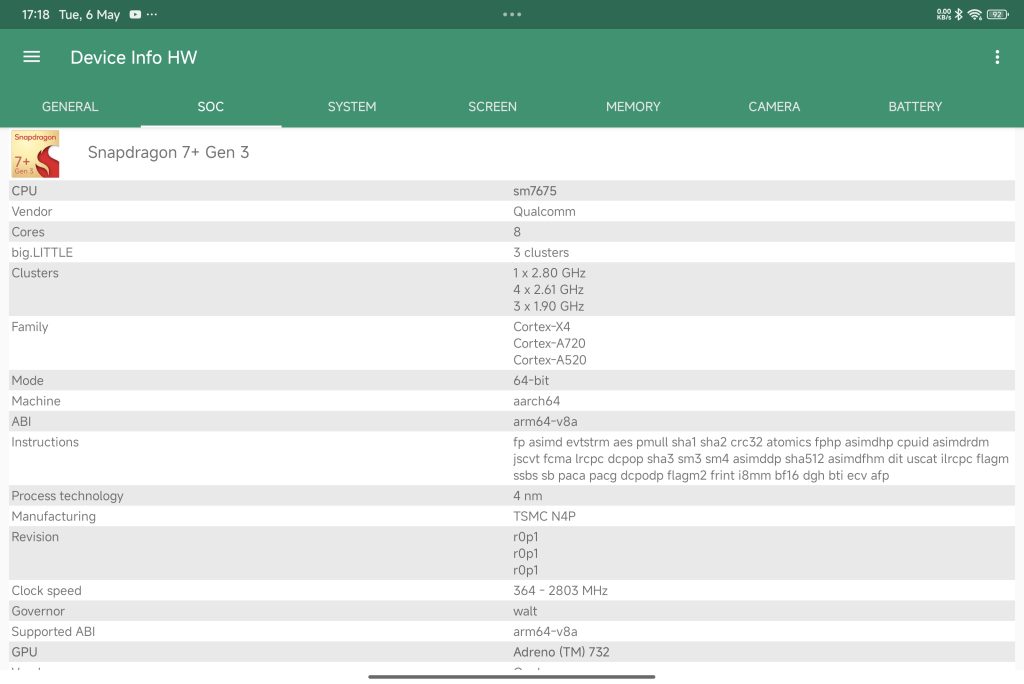Image resolution: width=1024 pixels, height=684 pixels.
Task: Tap the three dots at top center
Action: tap(512, 15)
